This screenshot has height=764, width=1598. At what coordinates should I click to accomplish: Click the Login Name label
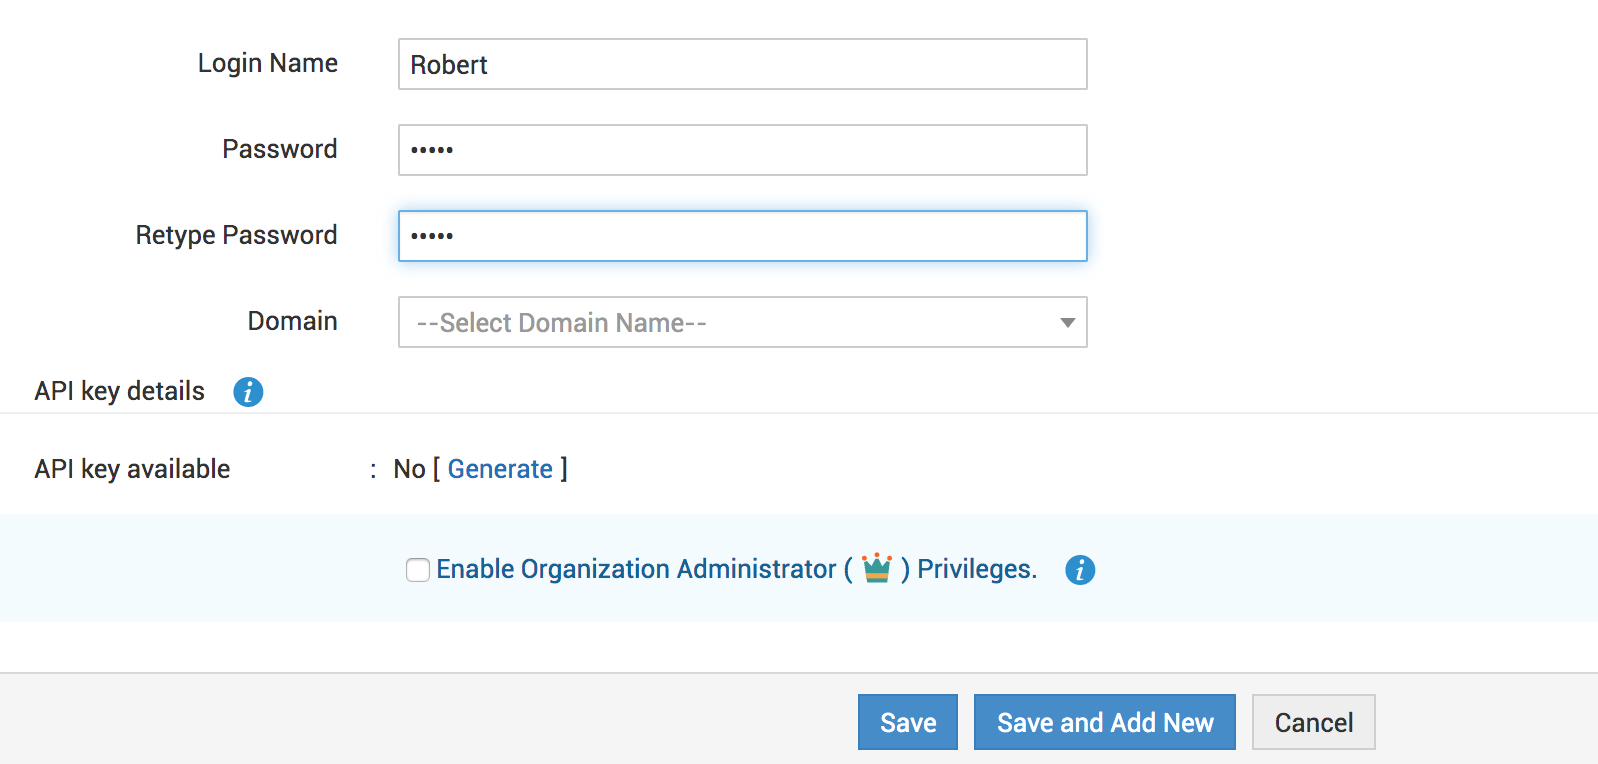coord(267,63)
